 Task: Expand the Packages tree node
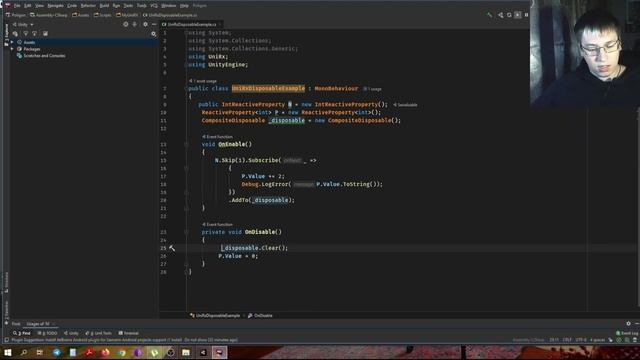[x=12, y=49]
